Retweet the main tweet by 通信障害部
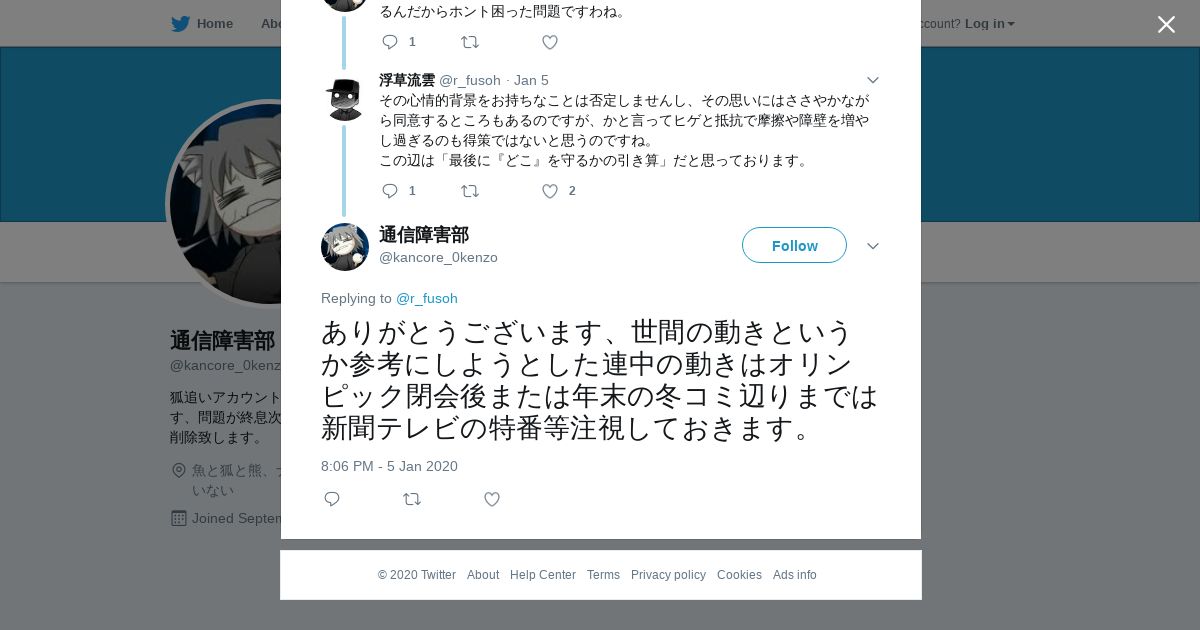 (412, 499)
